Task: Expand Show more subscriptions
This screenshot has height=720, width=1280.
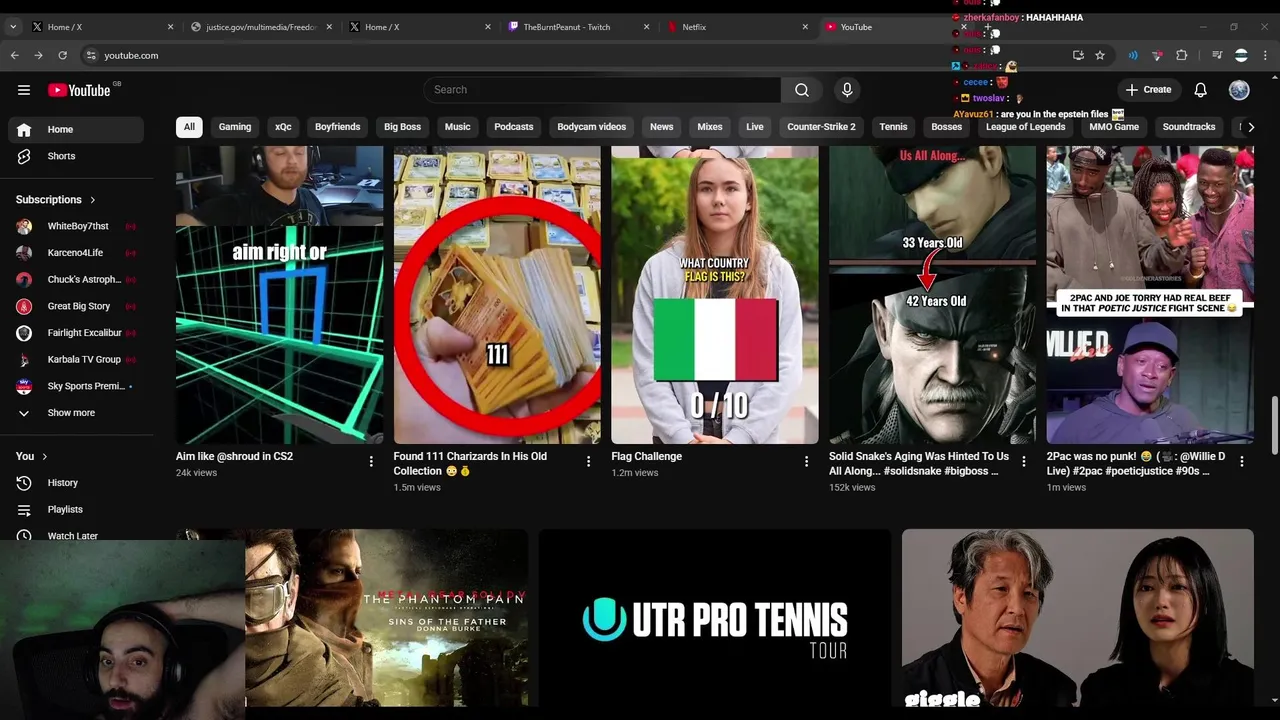Action: [72, 413]
